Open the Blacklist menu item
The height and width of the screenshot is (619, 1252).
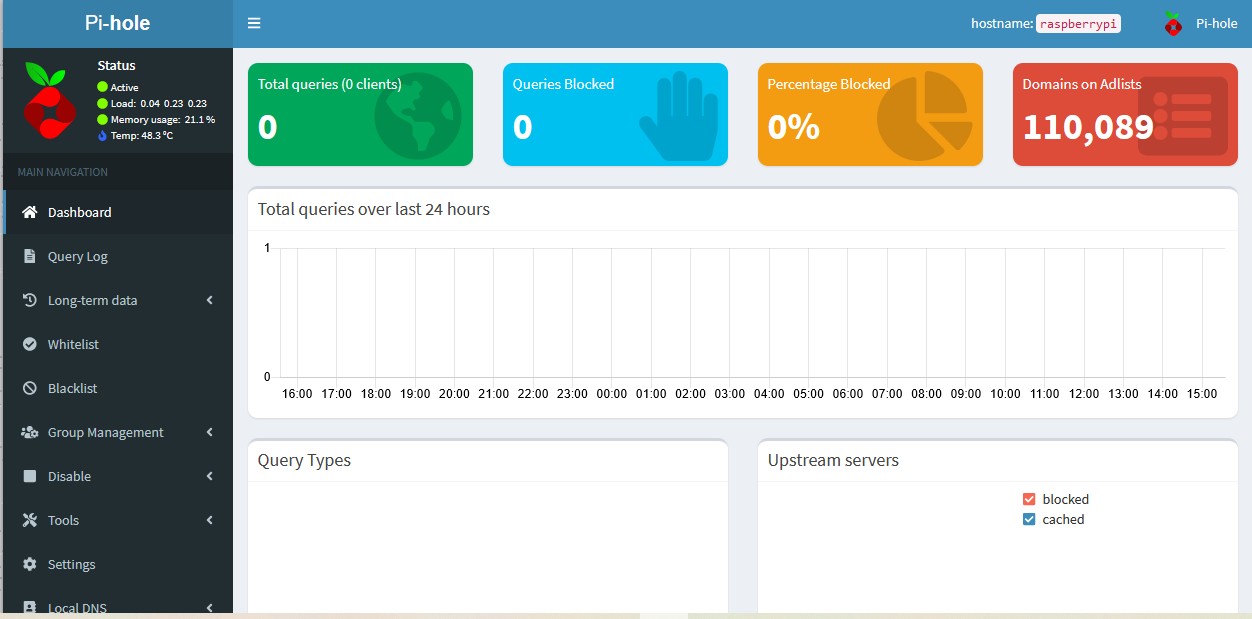coord(73,388)
